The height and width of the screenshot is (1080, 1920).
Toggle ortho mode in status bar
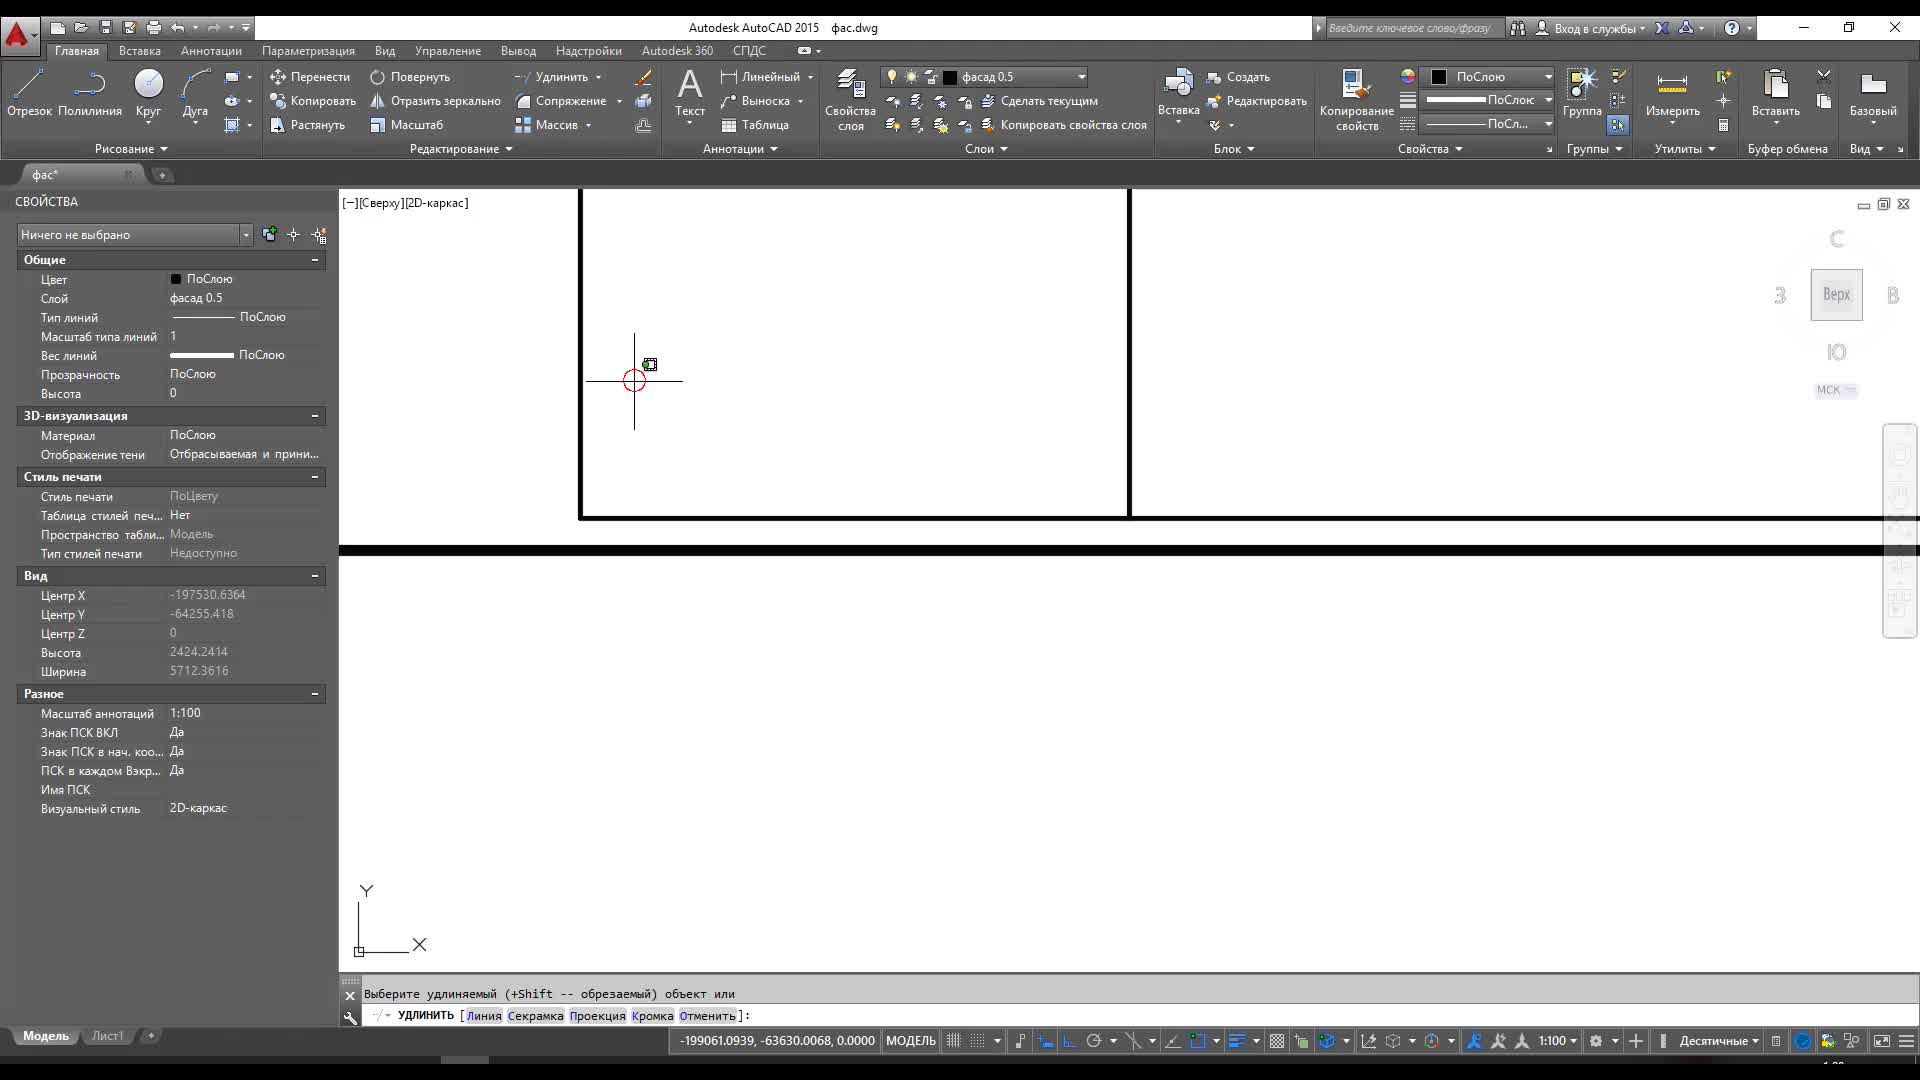pos(1069,1041)
